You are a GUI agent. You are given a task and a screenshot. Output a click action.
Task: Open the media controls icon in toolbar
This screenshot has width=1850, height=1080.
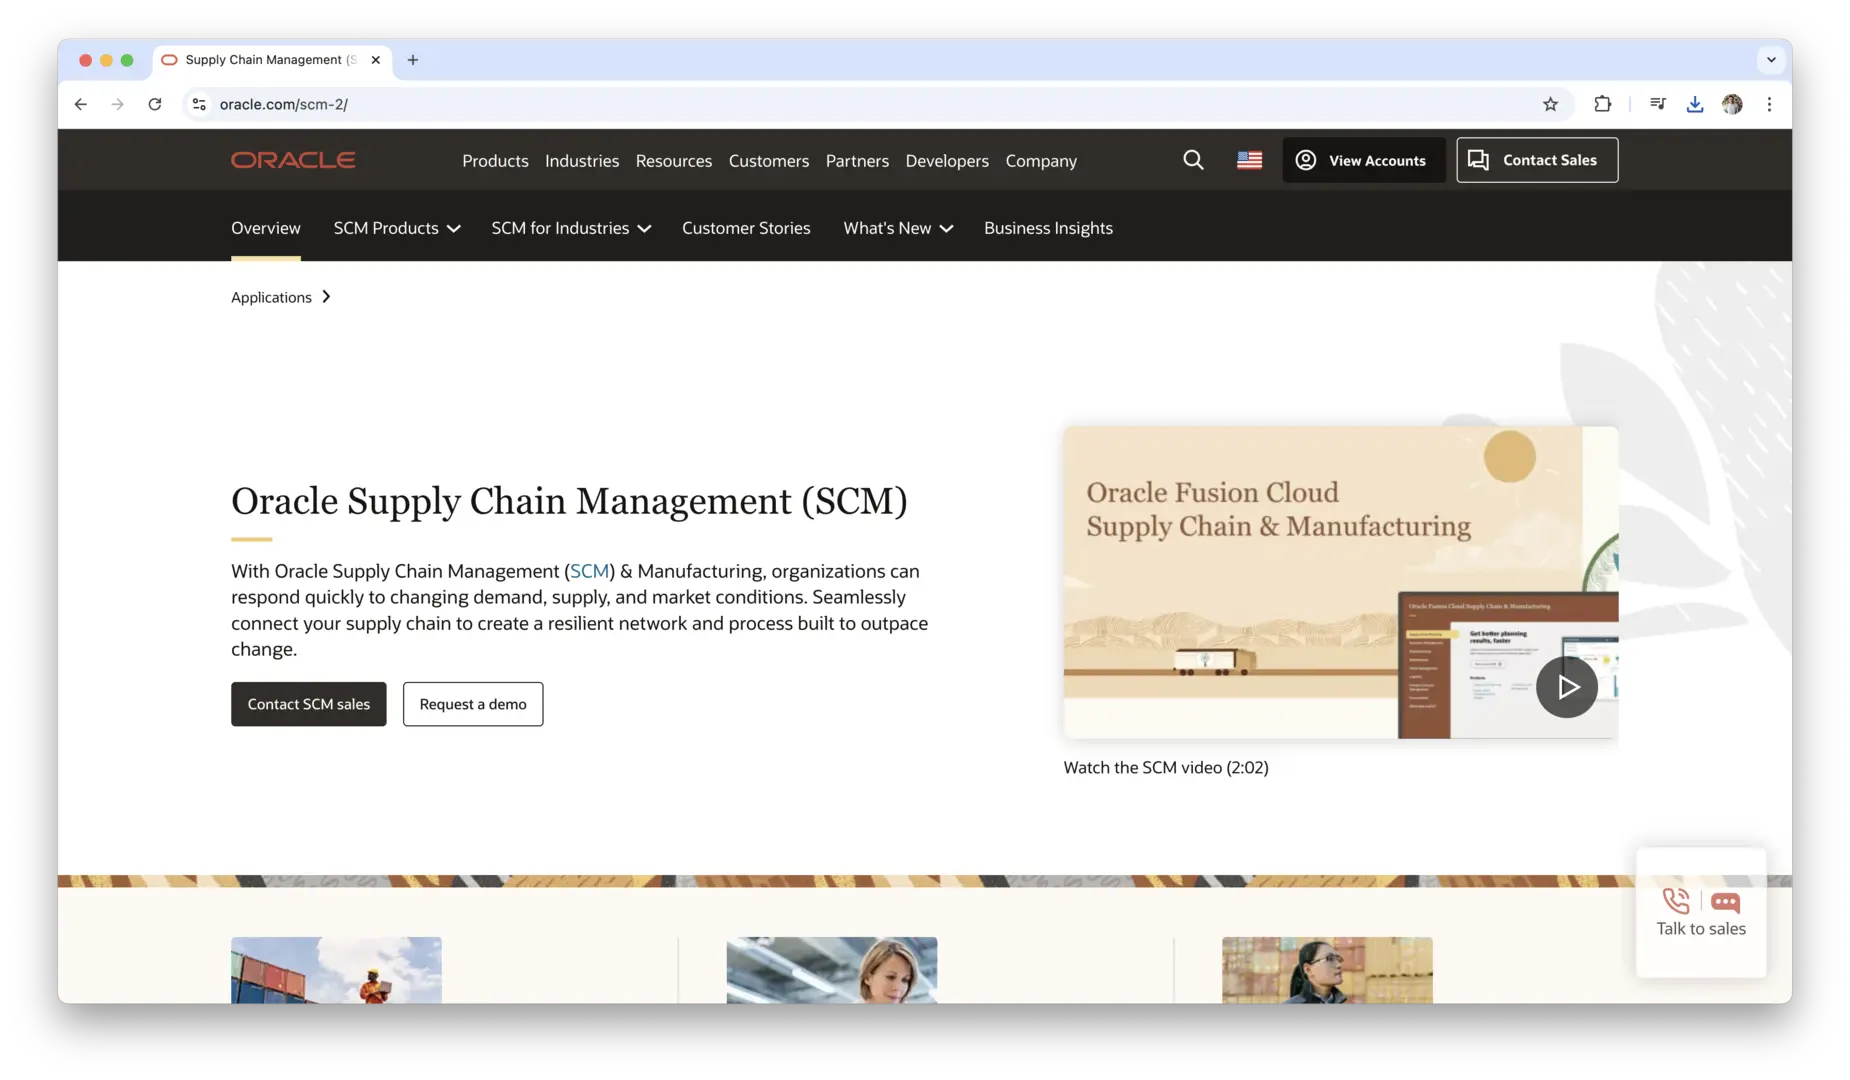(1658, 104)
